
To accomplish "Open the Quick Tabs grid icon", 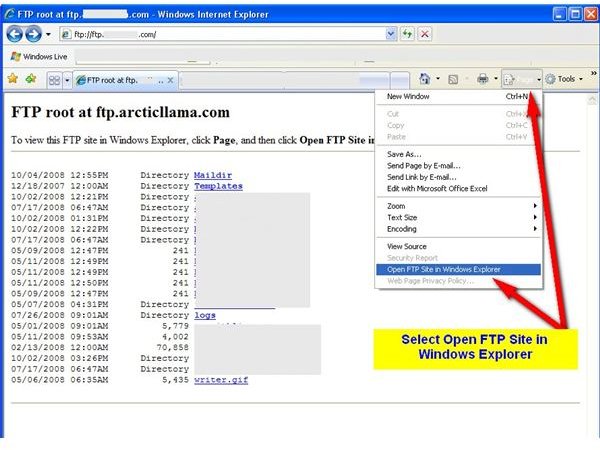I will pos(54,80).
